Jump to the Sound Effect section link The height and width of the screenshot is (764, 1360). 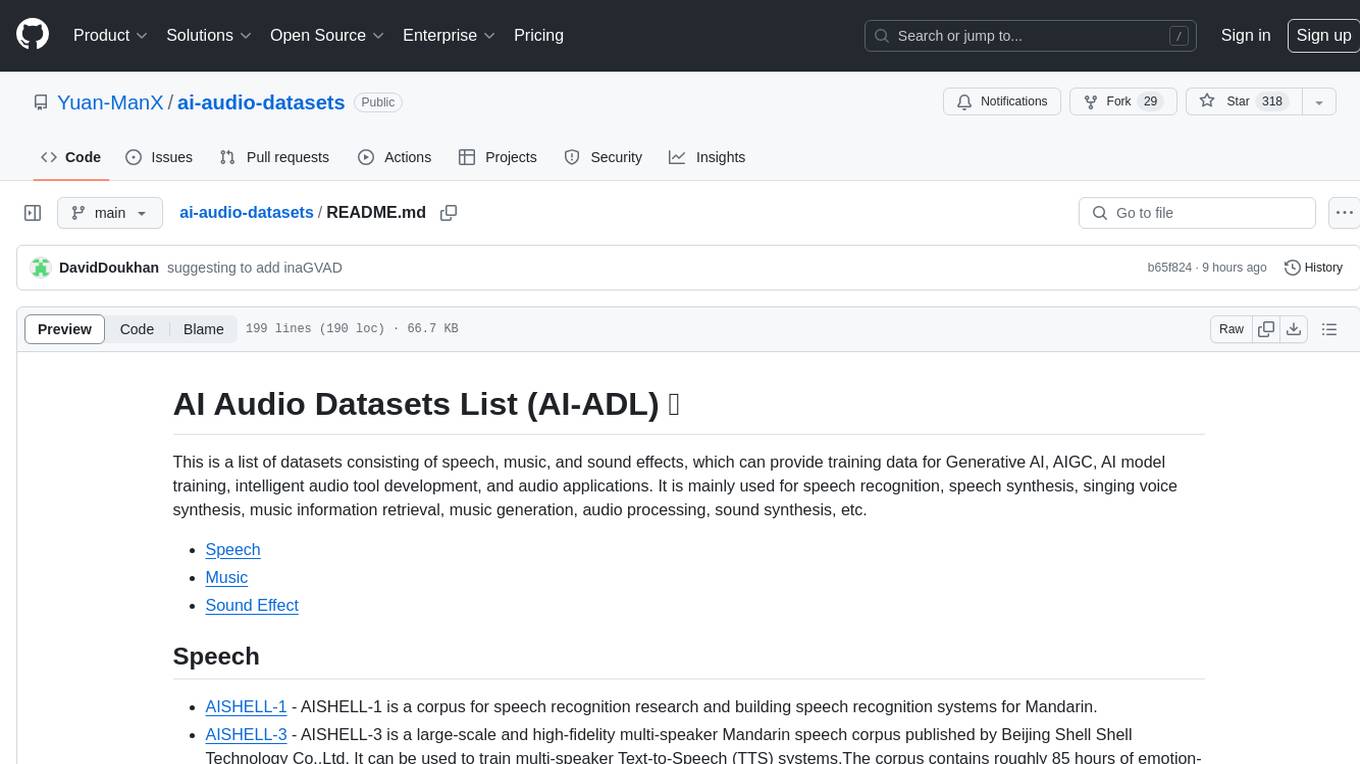point(252,606)
